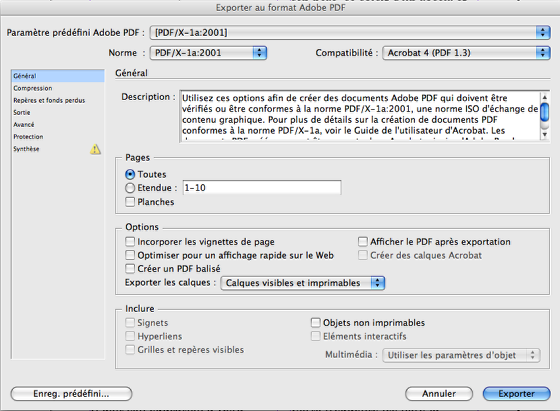Viewport: 560px width, 411px height.
Task: Select the Toutes radio button
Action: [x=130, y=174]
